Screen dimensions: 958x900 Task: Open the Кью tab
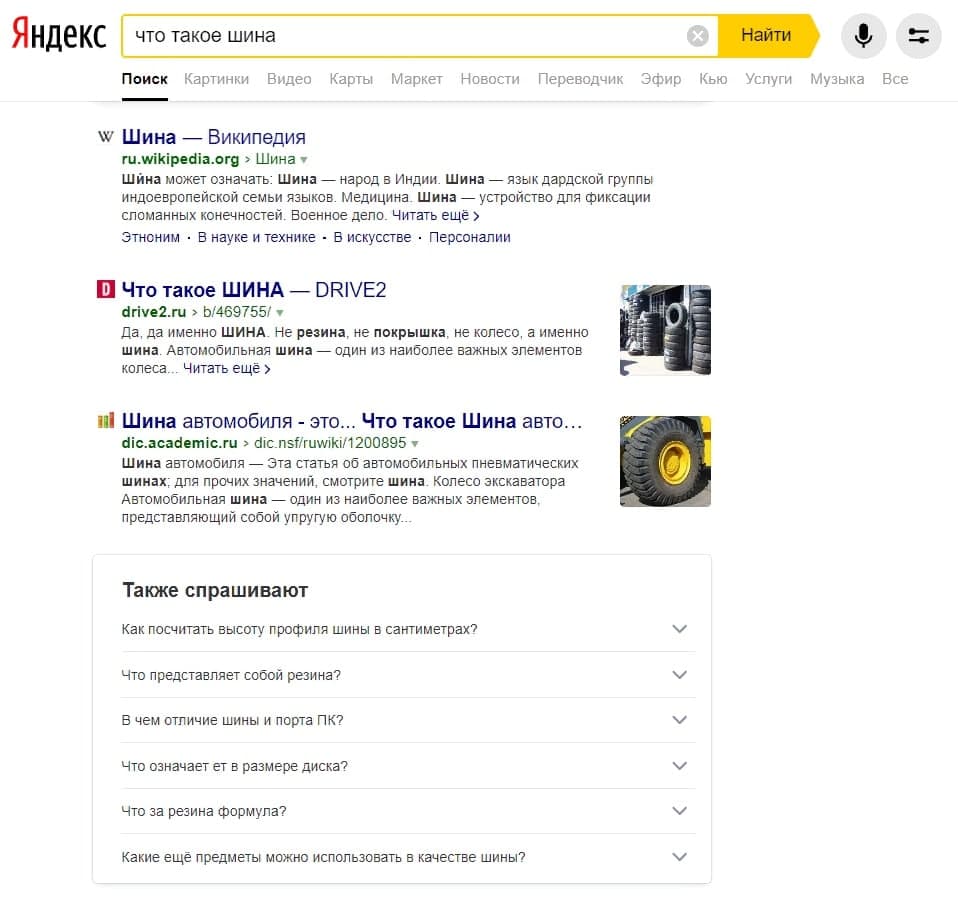click(713, 79)
